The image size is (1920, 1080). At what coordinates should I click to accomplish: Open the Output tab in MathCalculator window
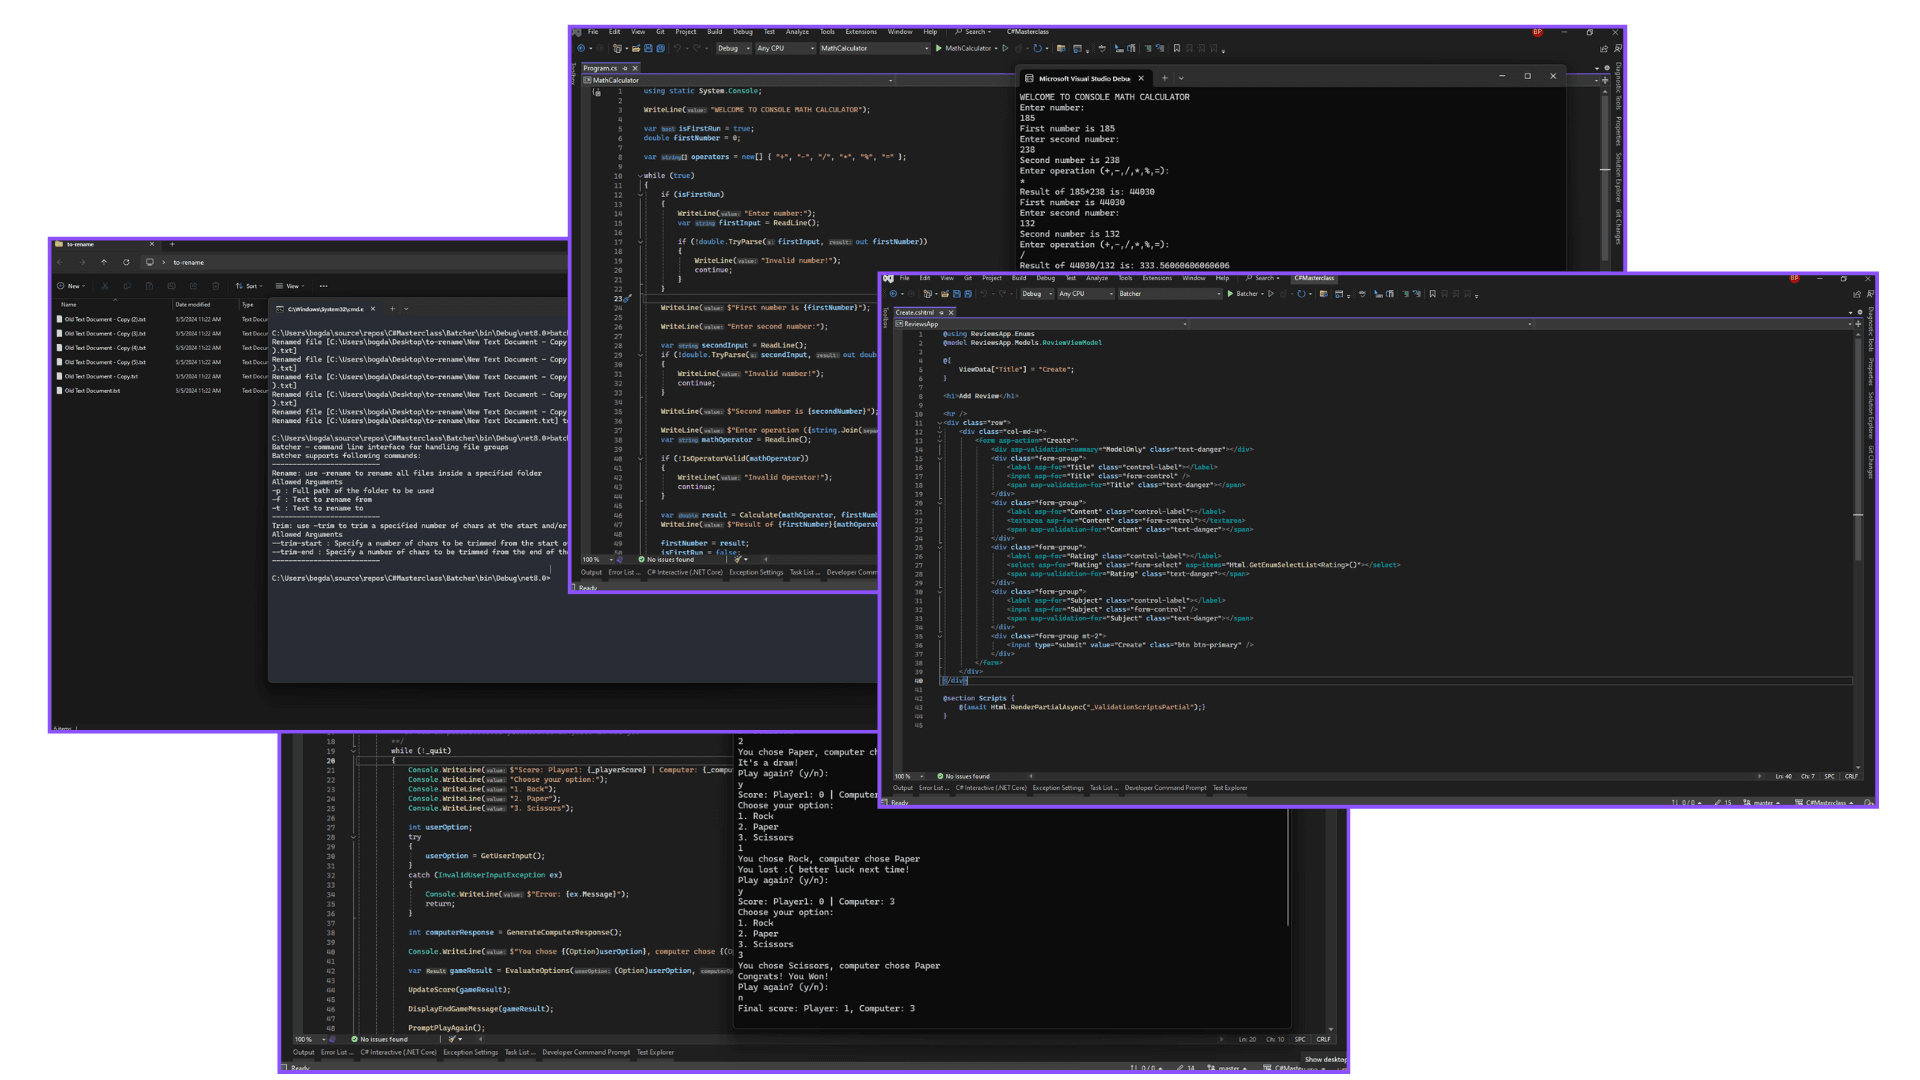click(x=592, y=573)
